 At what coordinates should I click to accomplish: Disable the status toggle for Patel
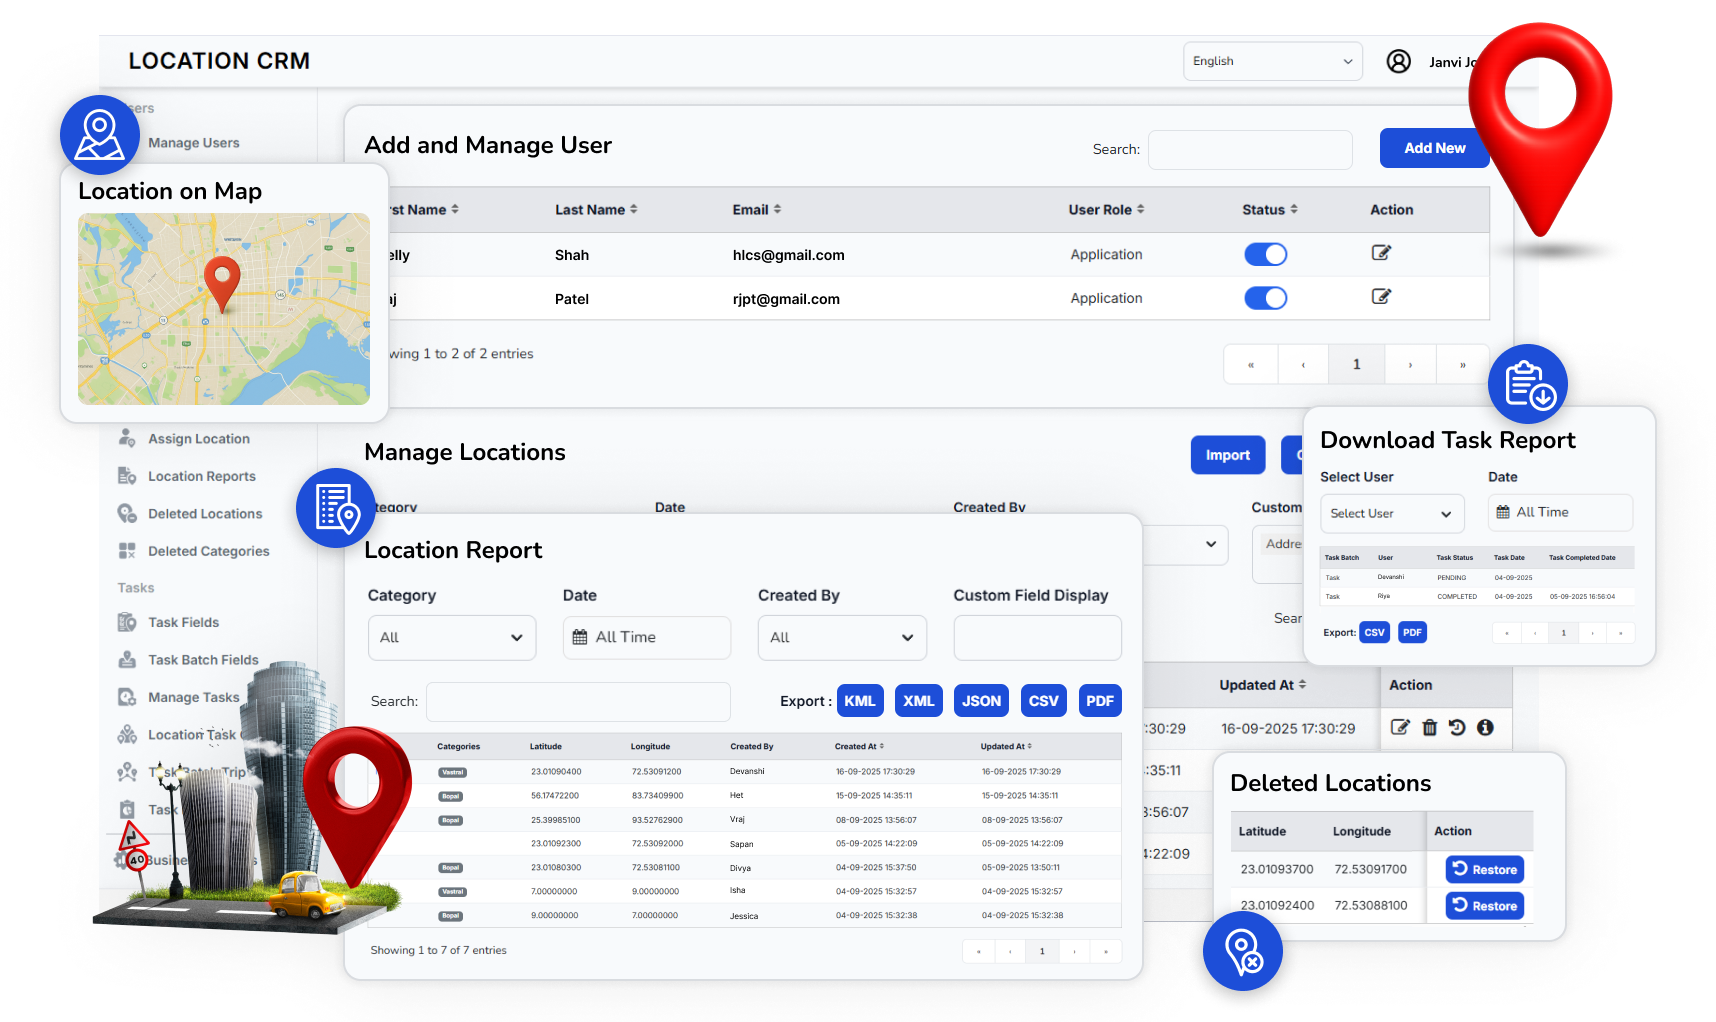[x=1265, y=298]
